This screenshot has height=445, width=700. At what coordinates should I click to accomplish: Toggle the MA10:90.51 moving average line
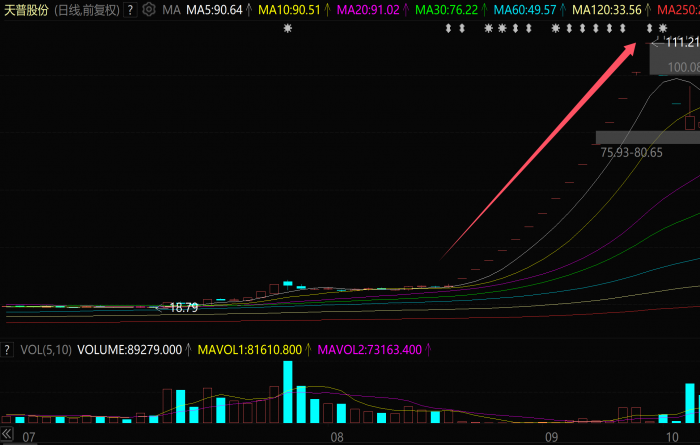tap(291, 9)
